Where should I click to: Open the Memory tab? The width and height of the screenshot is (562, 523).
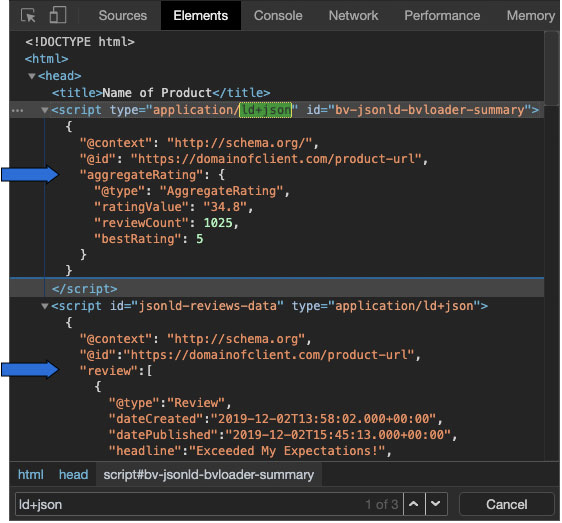[x=530, y=15]
